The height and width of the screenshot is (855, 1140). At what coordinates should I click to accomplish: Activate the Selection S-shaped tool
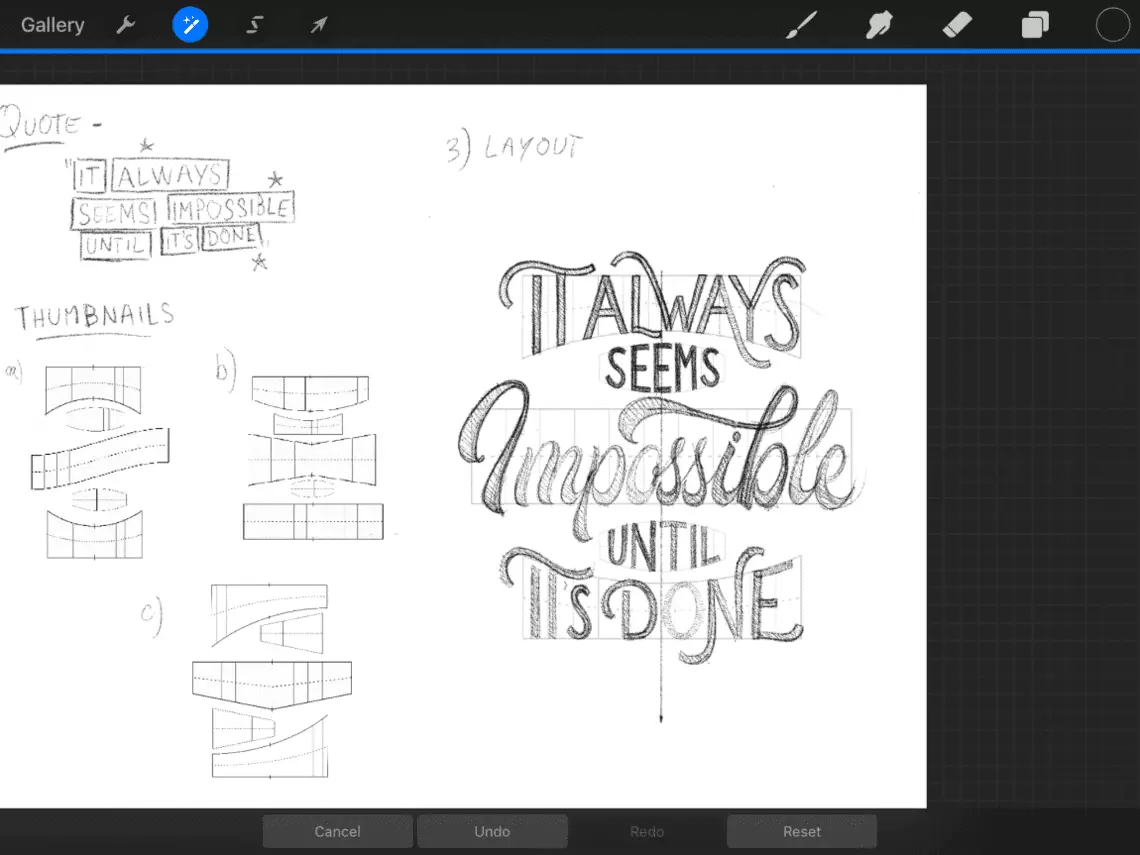coord(254,25)
